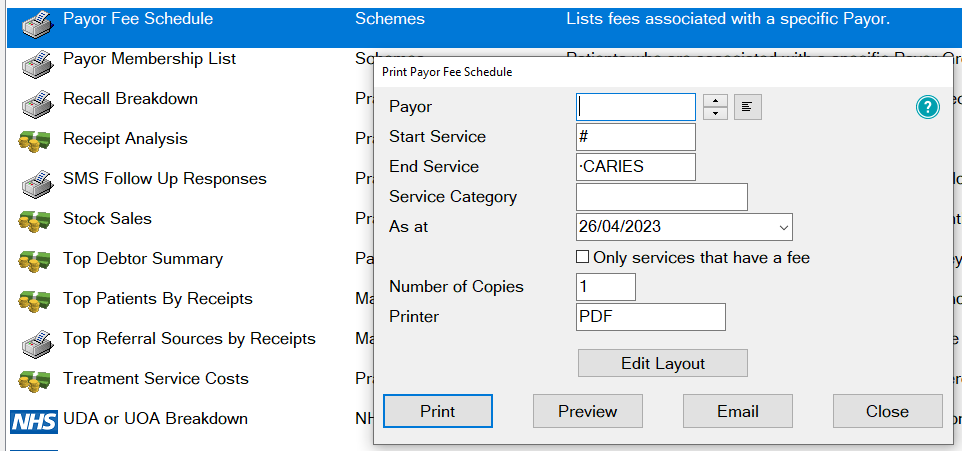Step Payor up with the spinner arrow

pyautogui.click(x=715, y=101)
